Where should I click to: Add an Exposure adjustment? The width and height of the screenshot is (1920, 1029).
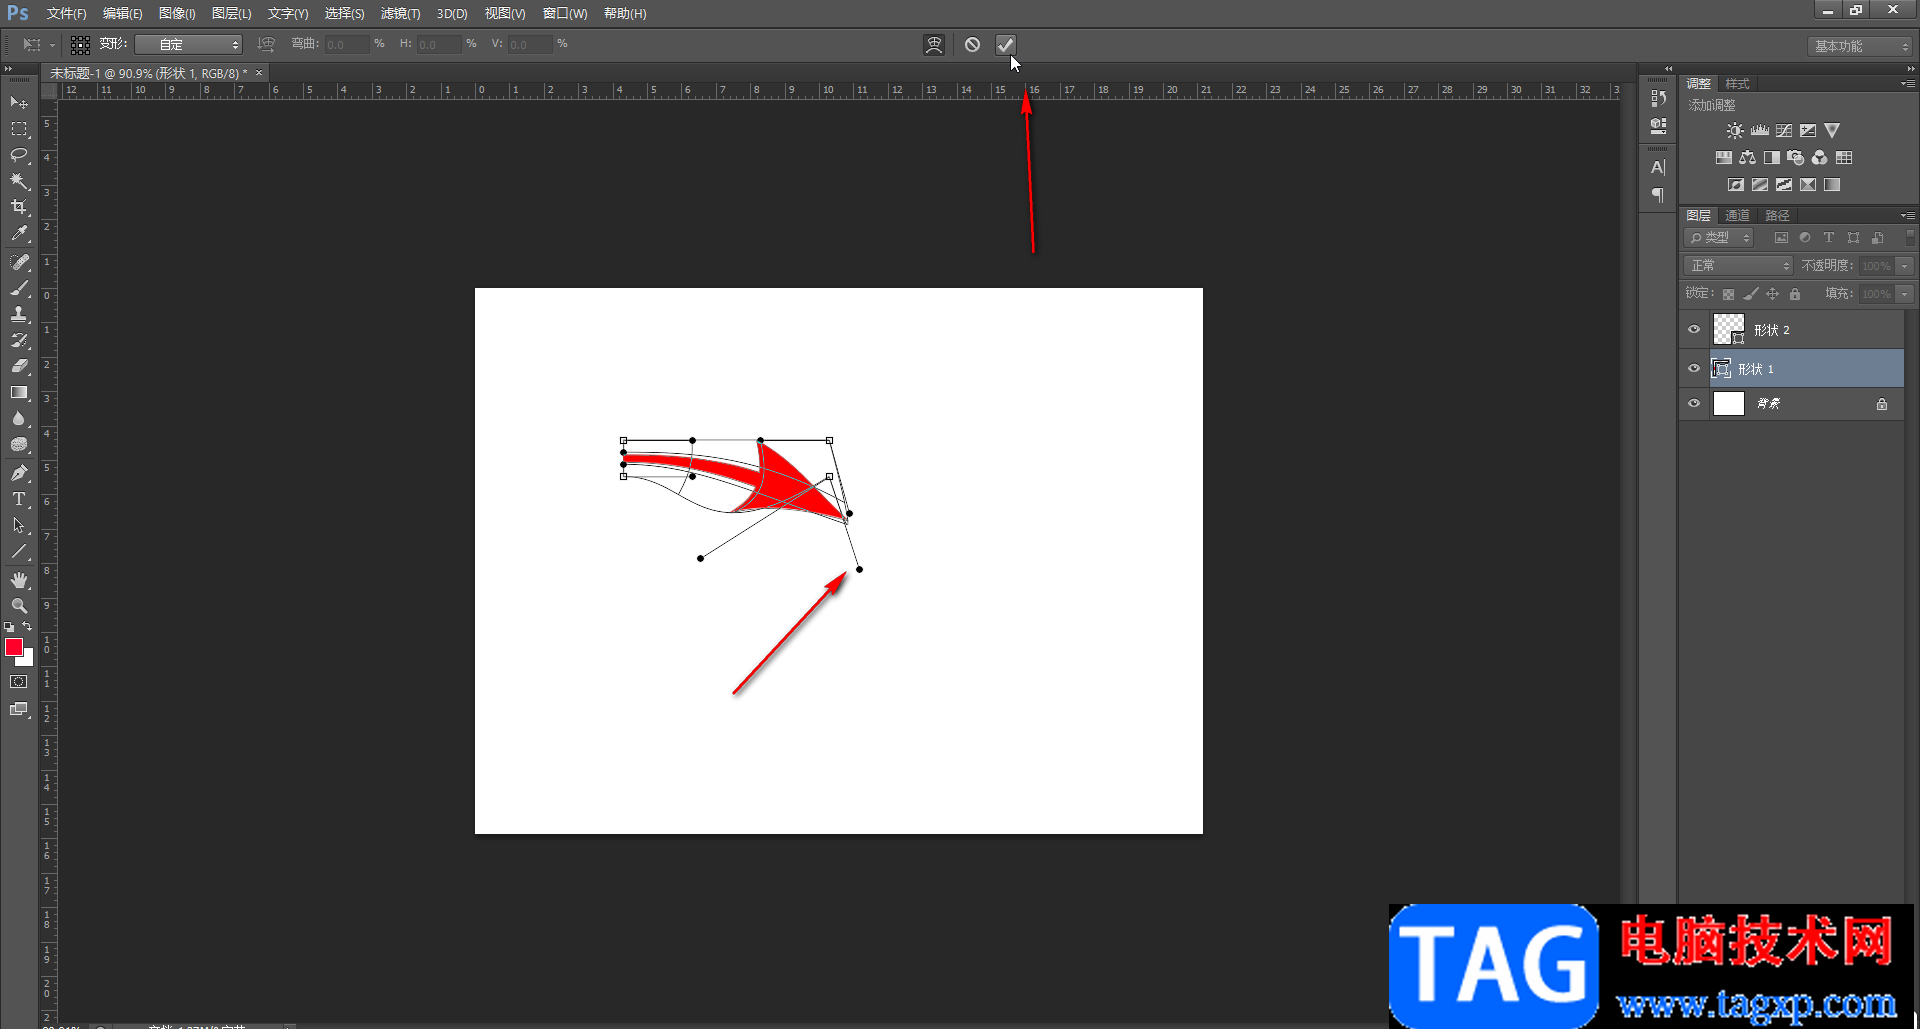pyautogui.click(x=1808, y=131)
